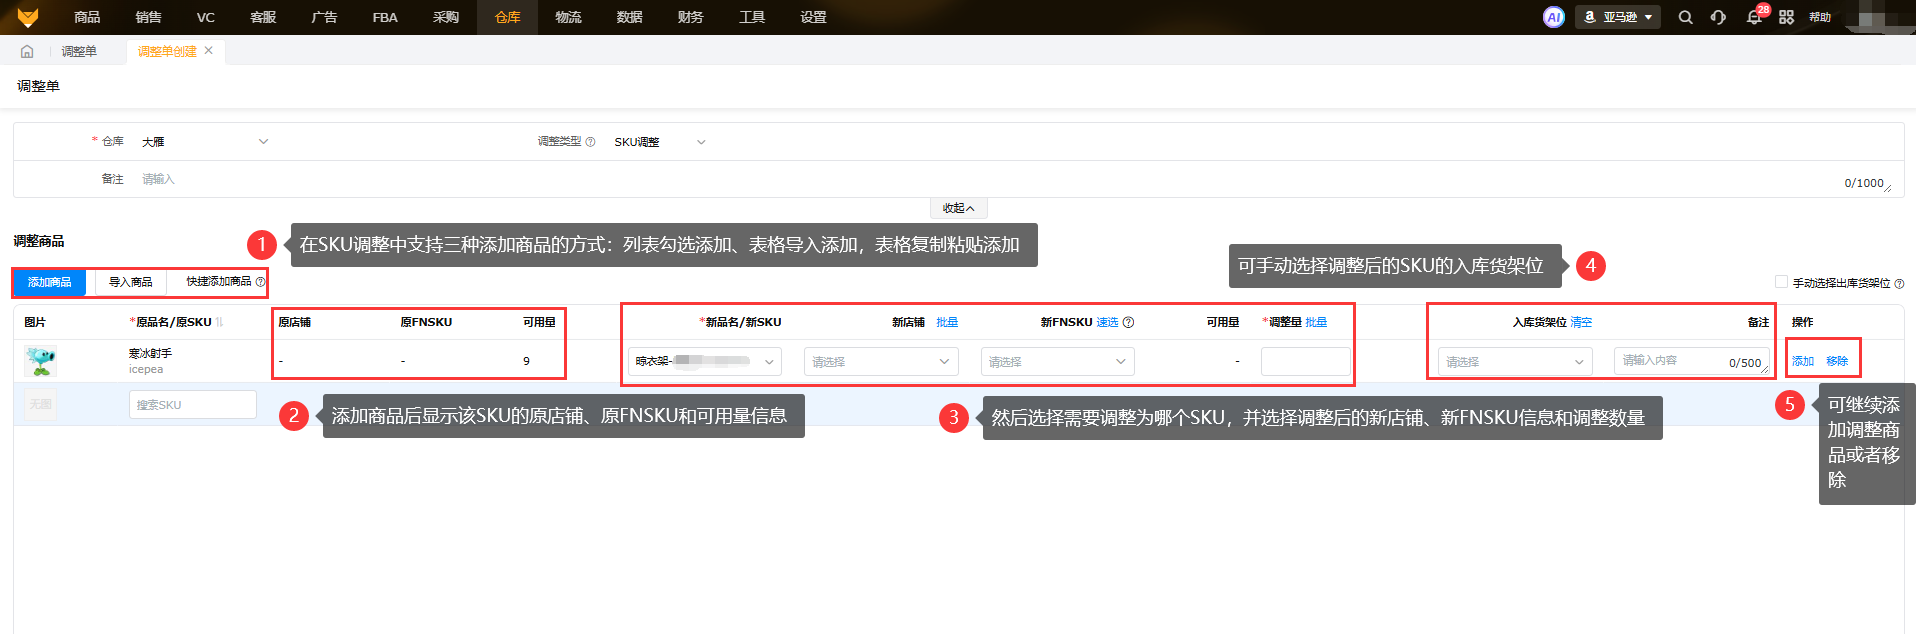Image resolution: width=1916 pixels, height=634 pixels.
Task: Open the 采购 menu
Action: click(446, 17)
